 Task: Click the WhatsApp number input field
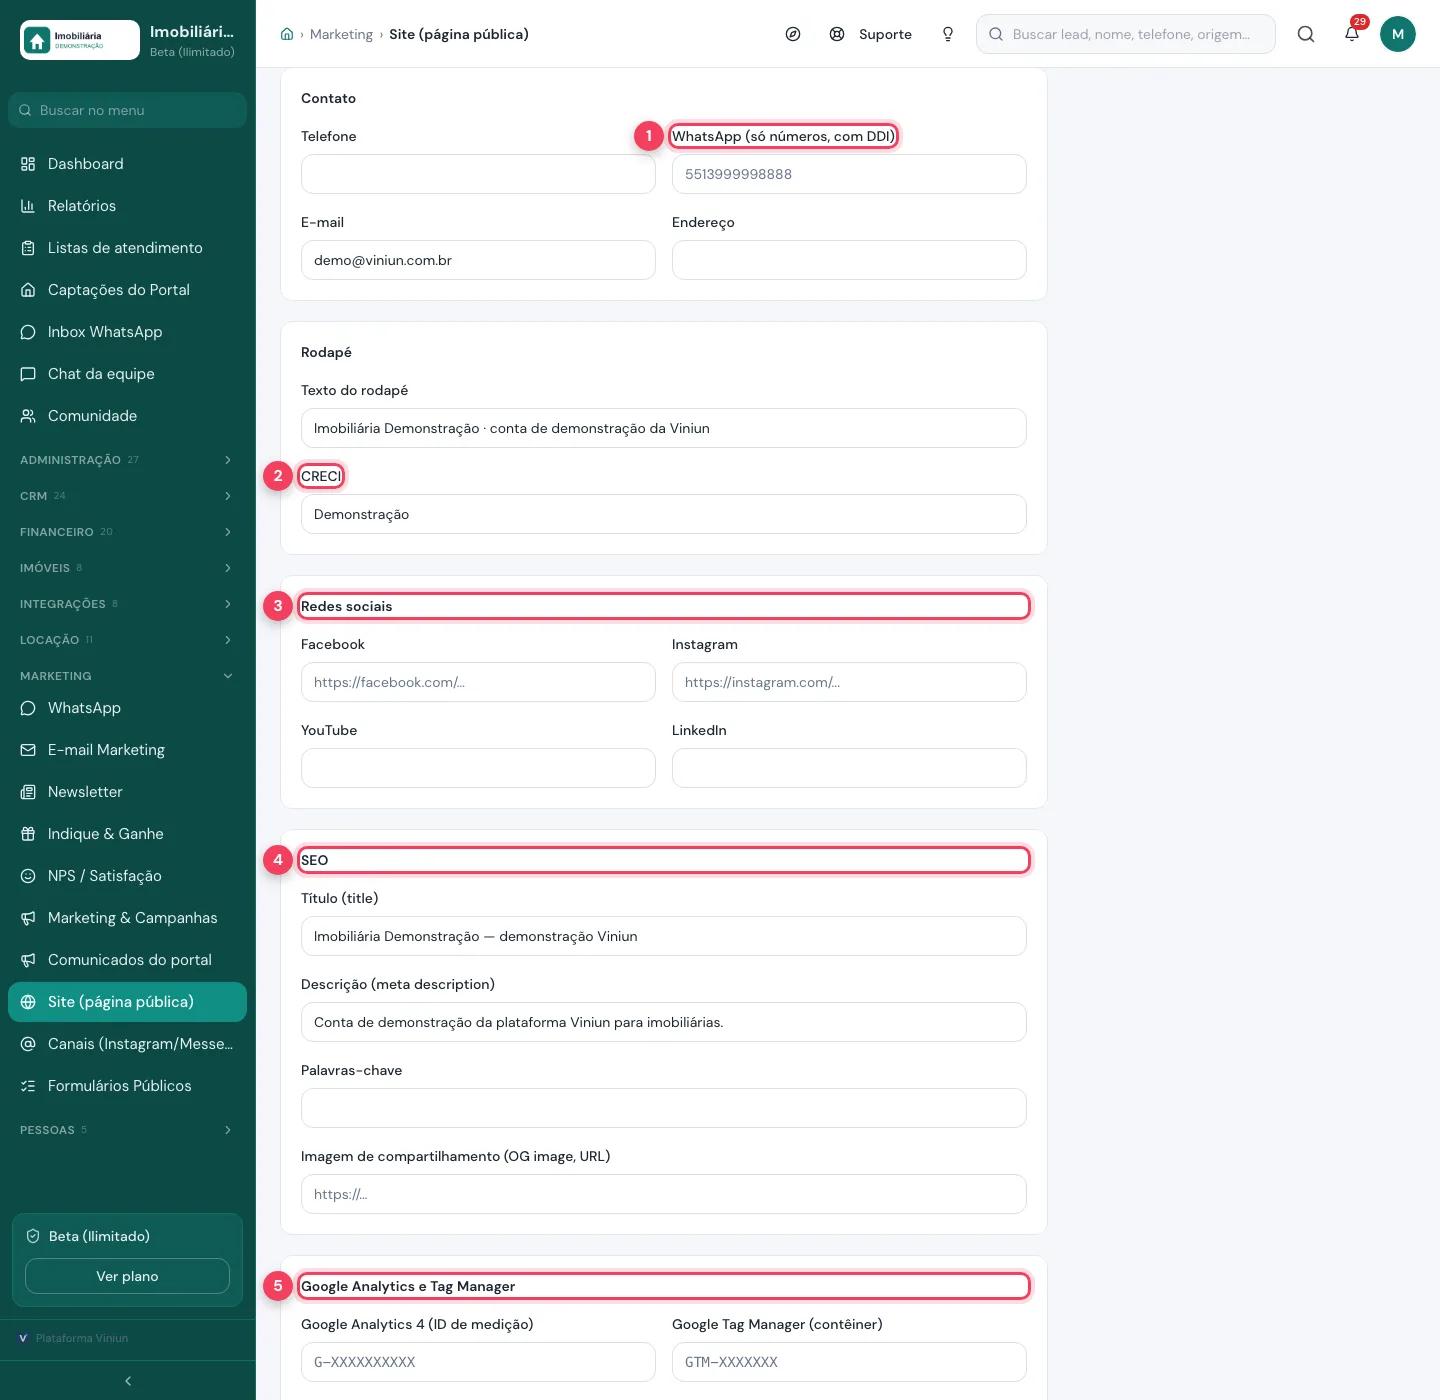pyautogui.click(x=849, y=174)
